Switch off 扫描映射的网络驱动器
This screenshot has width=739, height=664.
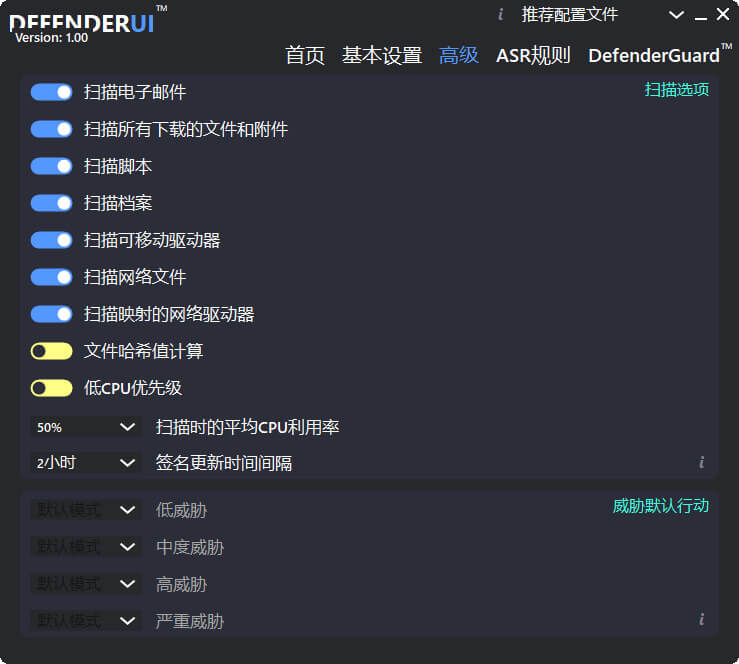[x=51, y=314]
